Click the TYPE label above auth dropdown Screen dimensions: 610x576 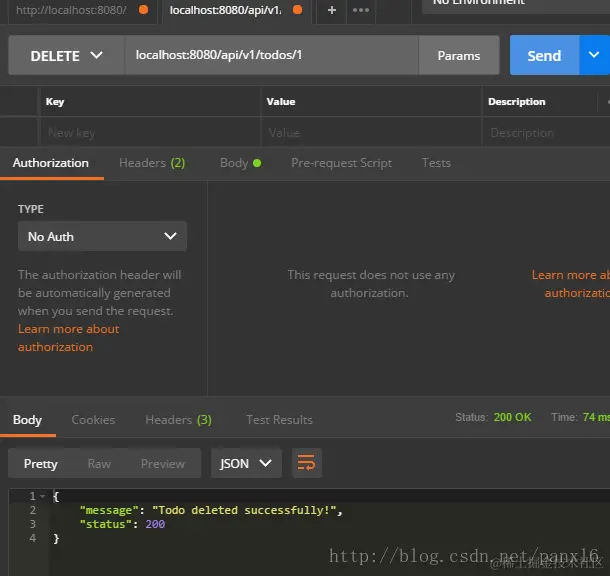tap(31, 209)
